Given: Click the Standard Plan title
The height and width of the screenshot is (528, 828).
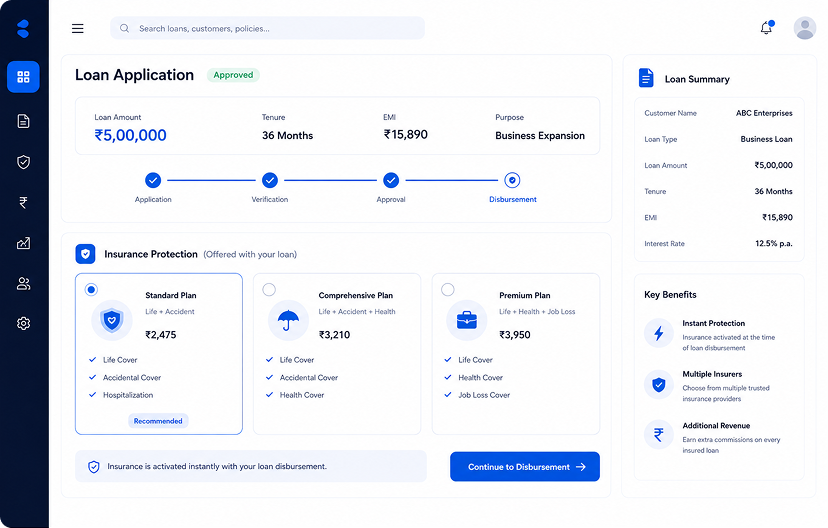Looking at the screenshot, I should tap(171, 295).
